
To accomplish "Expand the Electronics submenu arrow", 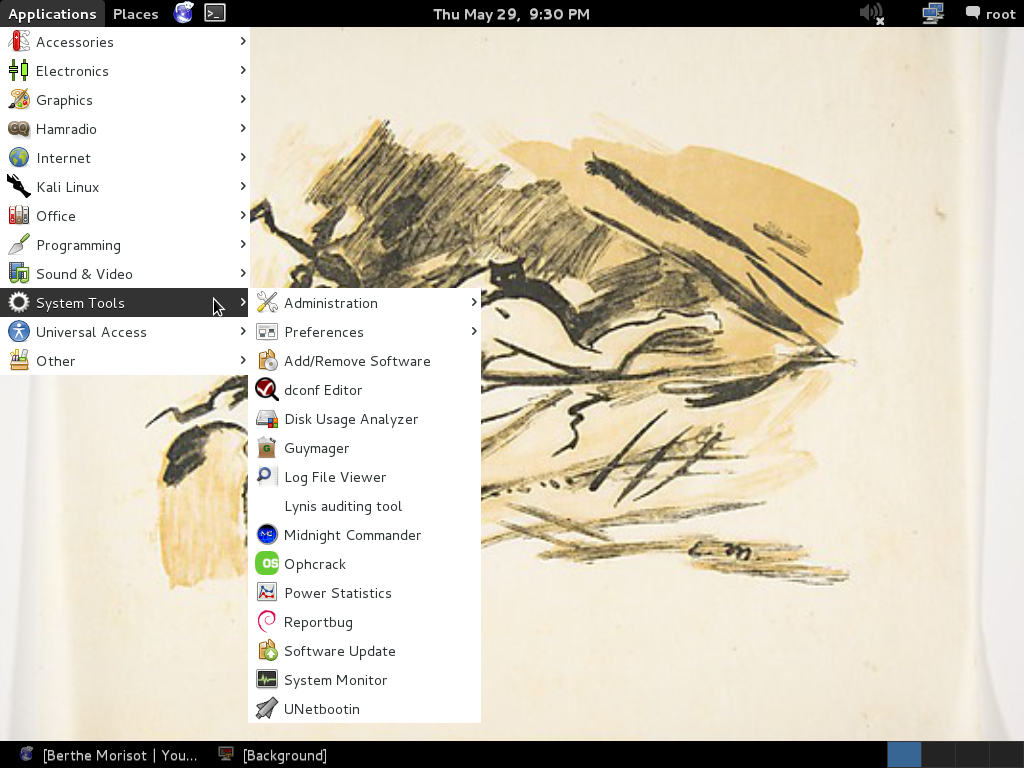I will click(x=243, y=70).
